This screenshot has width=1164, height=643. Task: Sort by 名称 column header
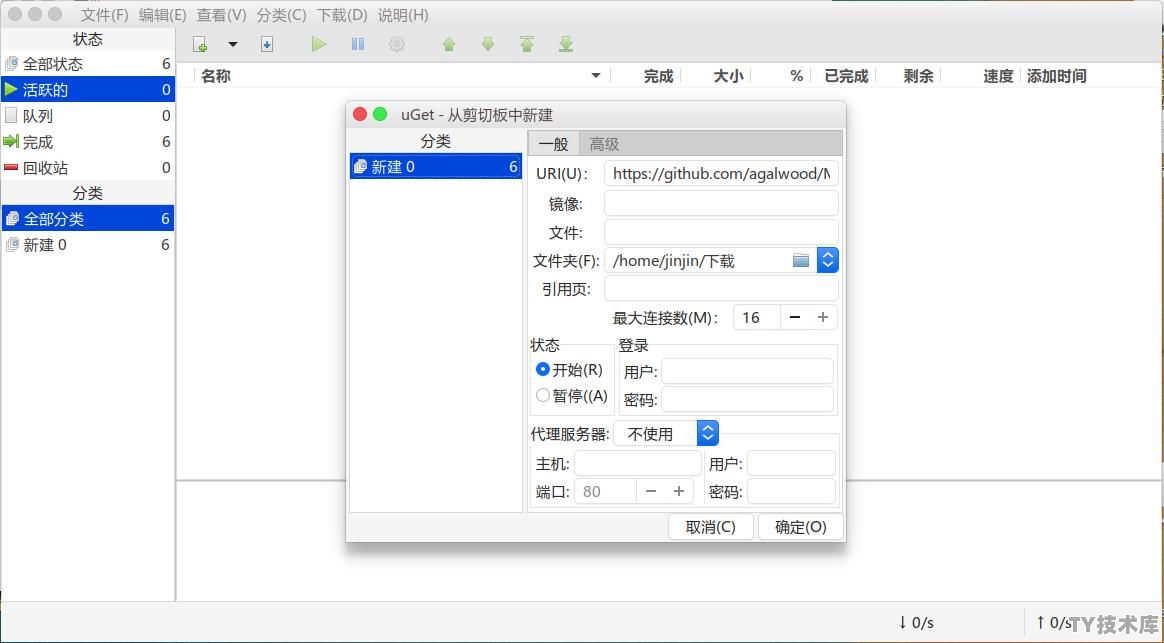click(216, 76)
